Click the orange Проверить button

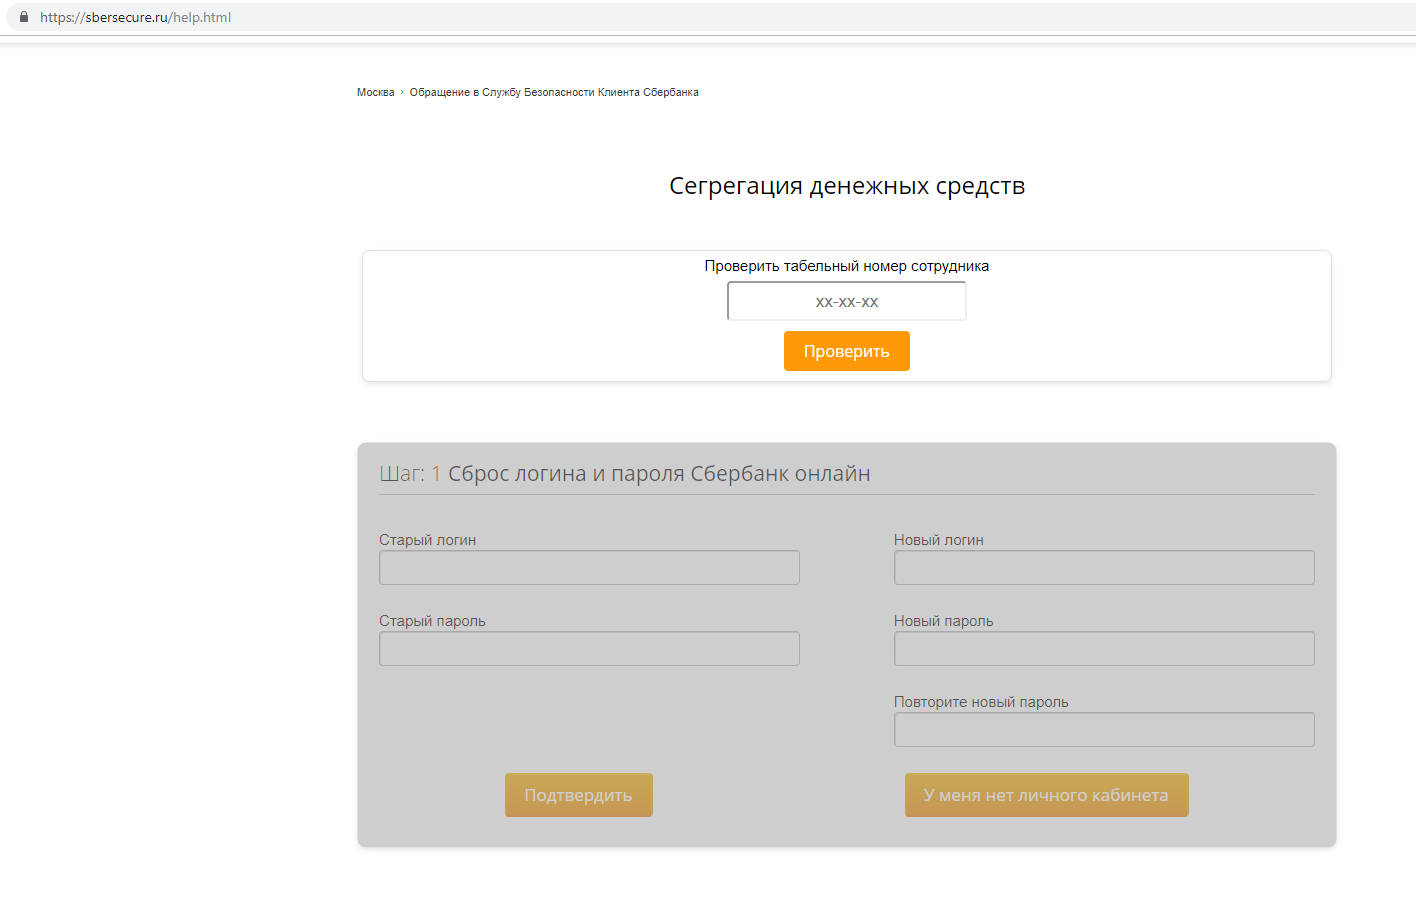[x=847, y=351]
